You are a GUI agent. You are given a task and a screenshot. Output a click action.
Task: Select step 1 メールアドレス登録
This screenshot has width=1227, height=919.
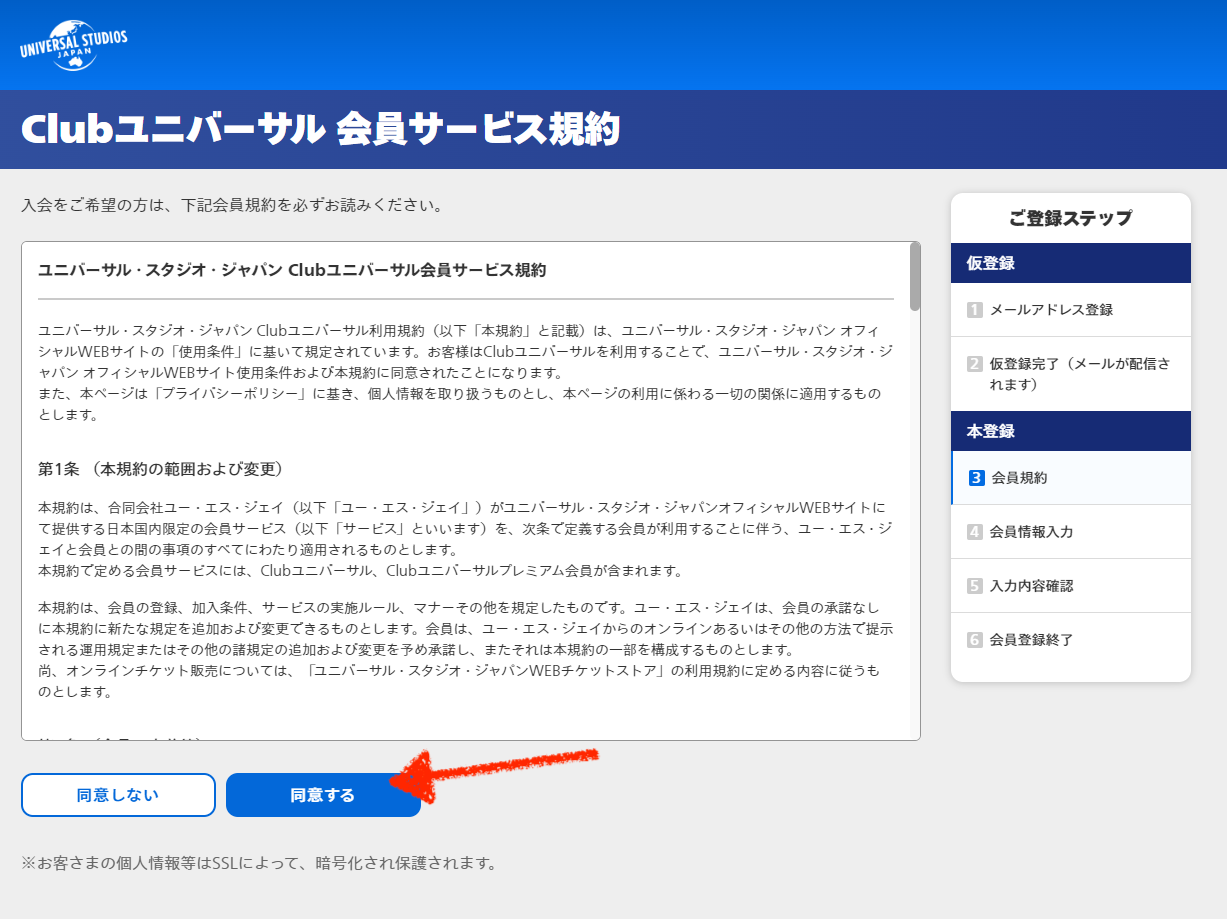pyautogui.click(x=1071, y=310)
